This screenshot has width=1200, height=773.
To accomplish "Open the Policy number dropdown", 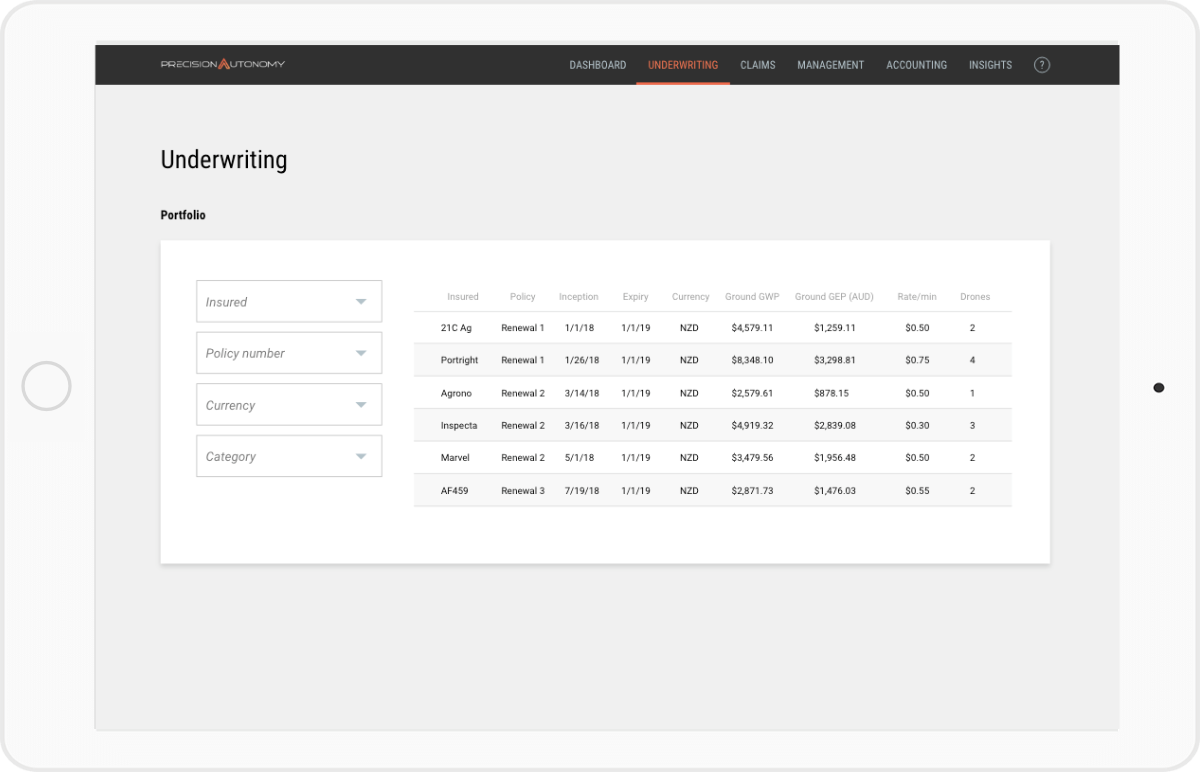I will point(288,353).
